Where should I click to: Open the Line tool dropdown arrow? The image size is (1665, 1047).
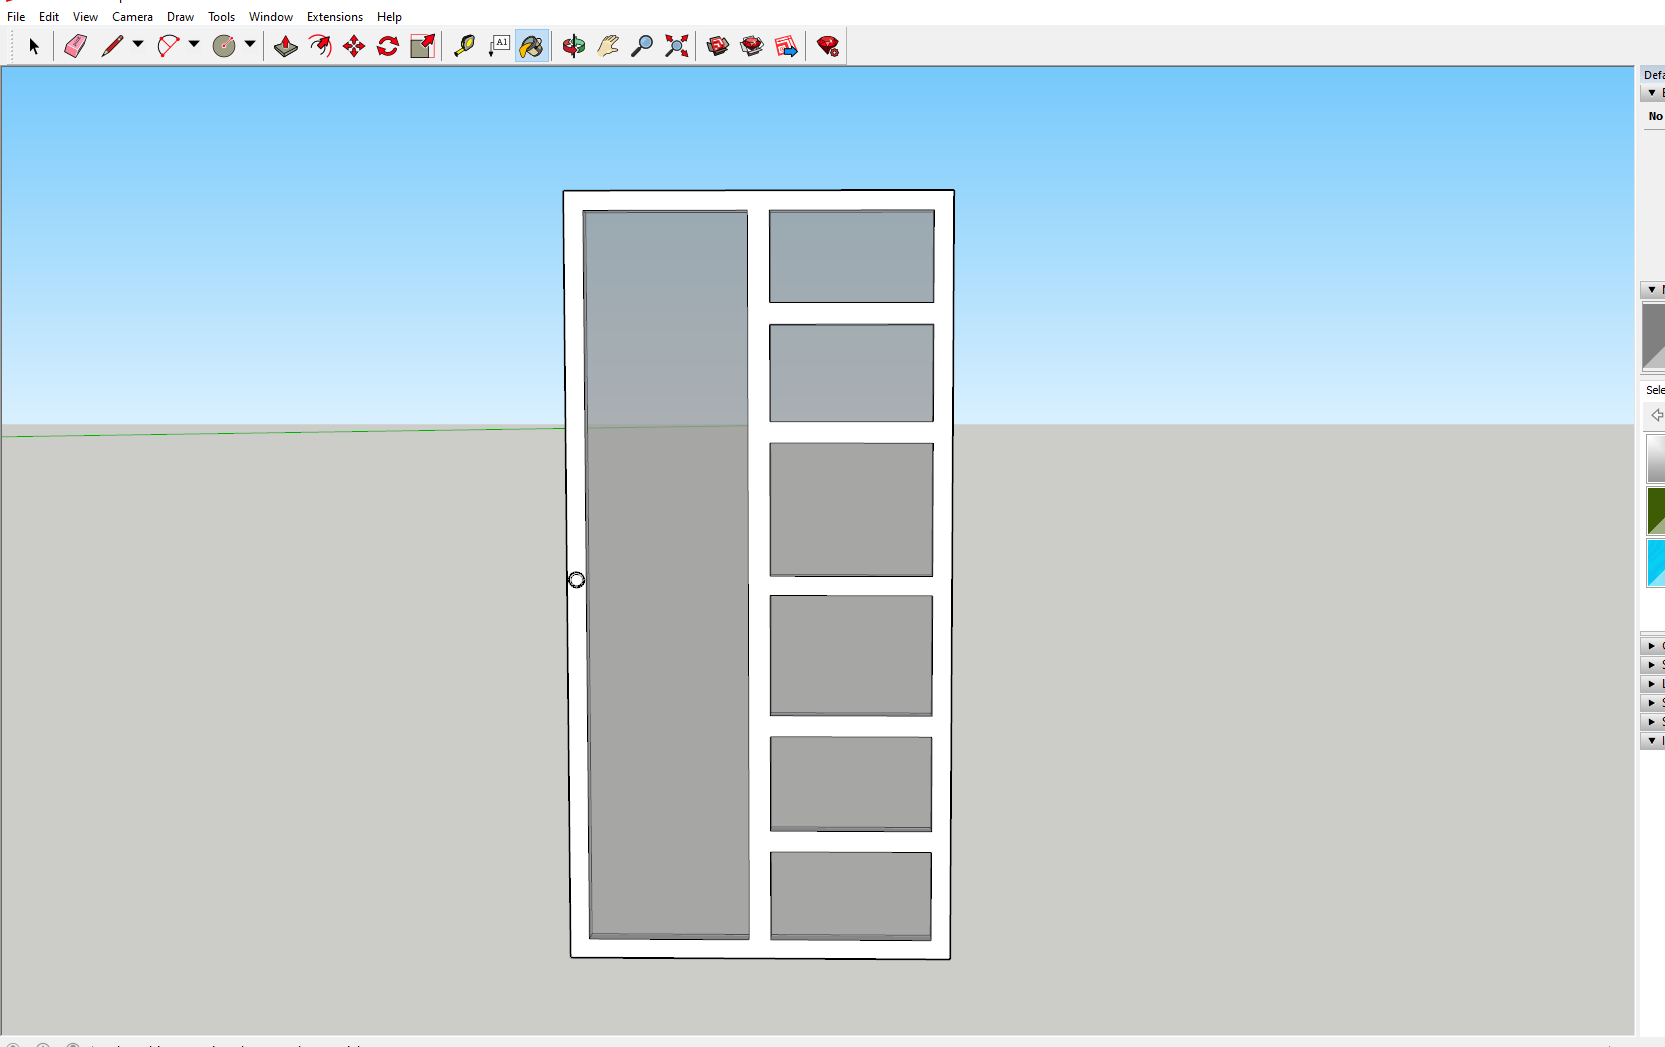coord(138,44)
